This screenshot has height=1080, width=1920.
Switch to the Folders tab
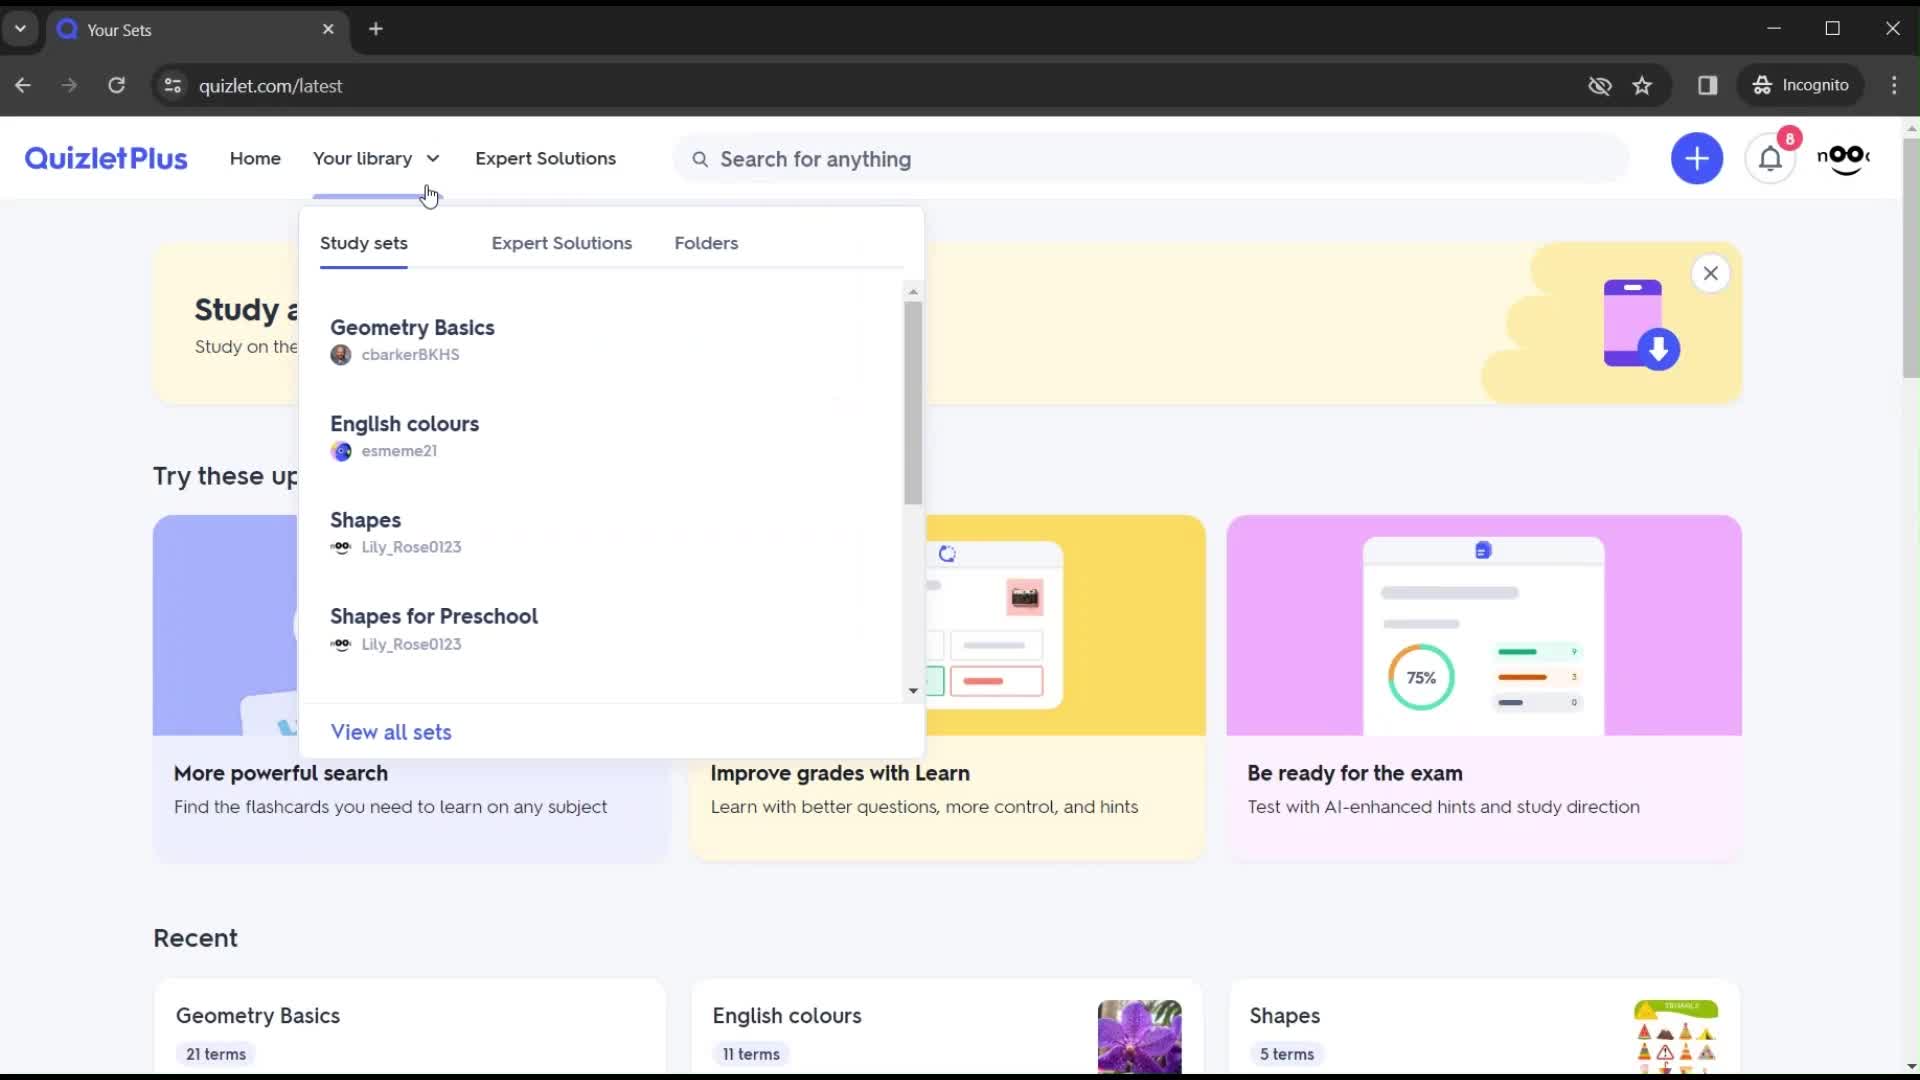706,243
